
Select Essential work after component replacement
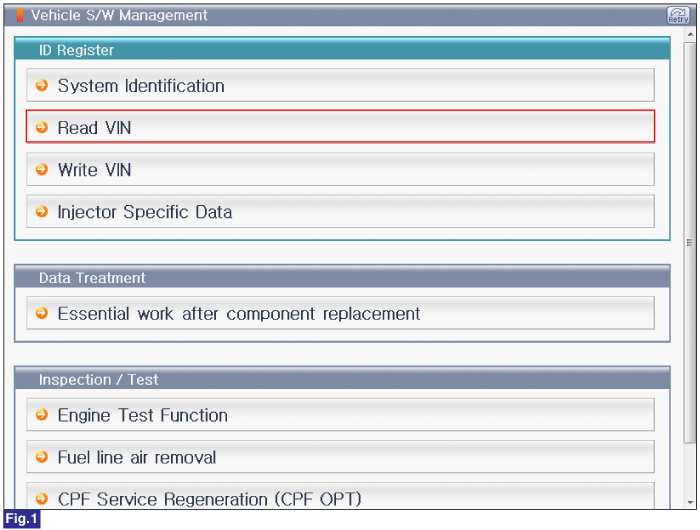tap(340, 313)
